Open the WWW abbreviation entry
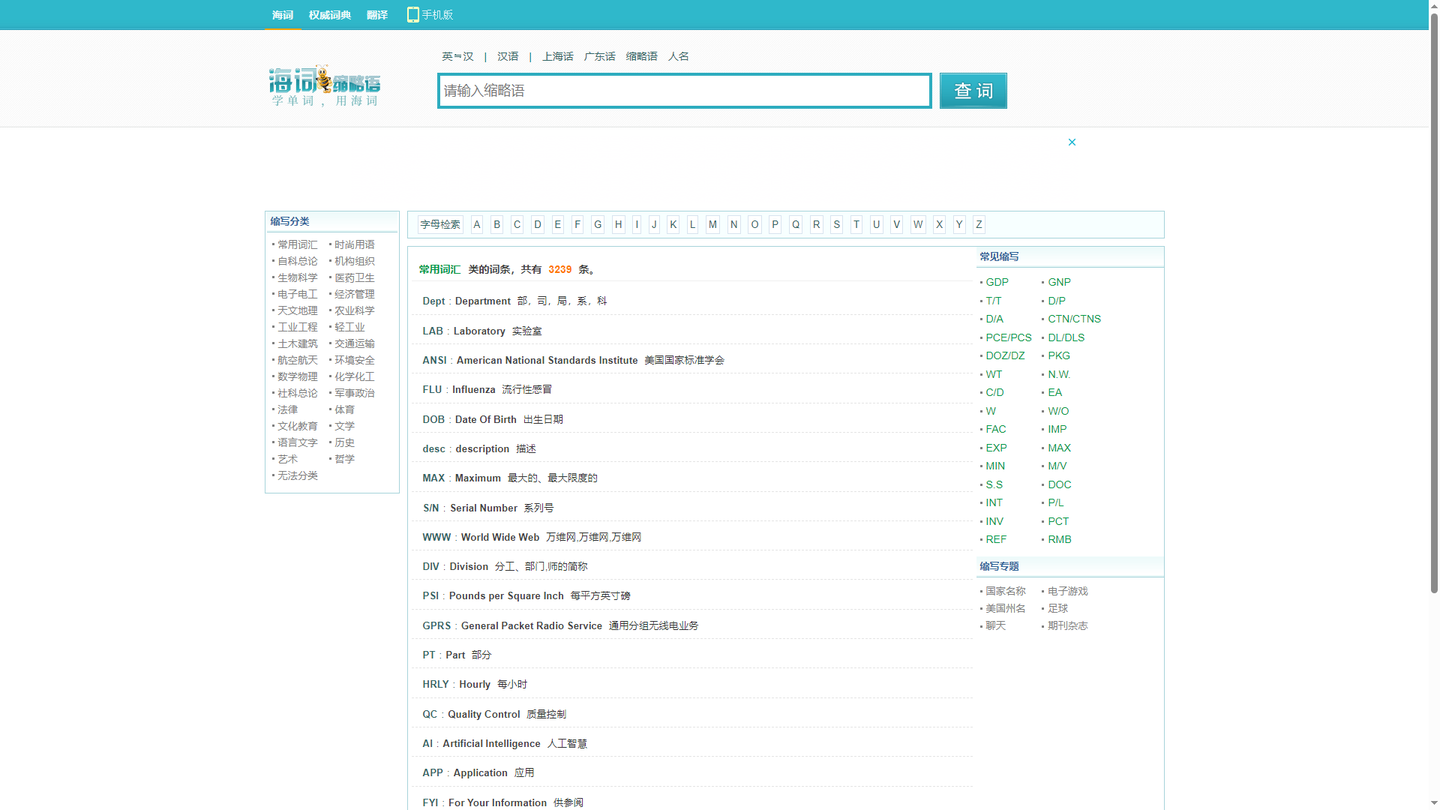Viewport: 1440px width, 810px height. click(436, 537)
